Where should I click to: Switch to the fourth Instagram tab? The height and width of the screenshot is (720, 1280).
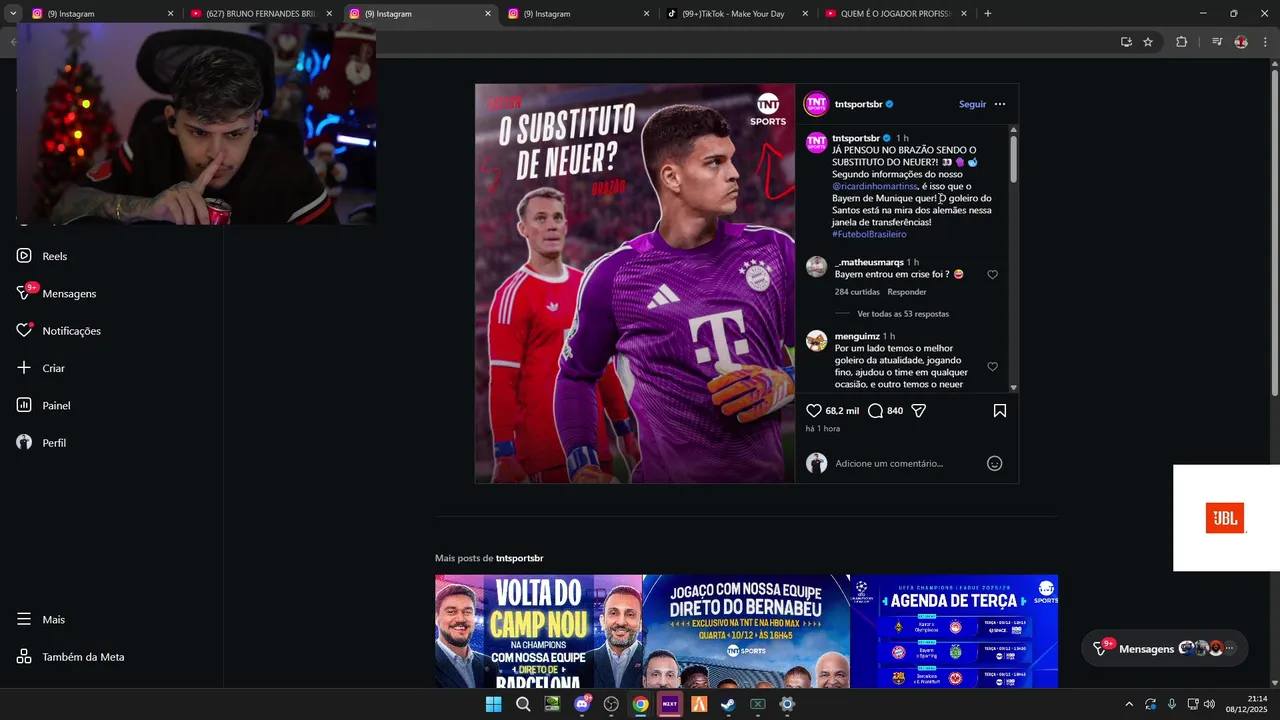[578, 14]
